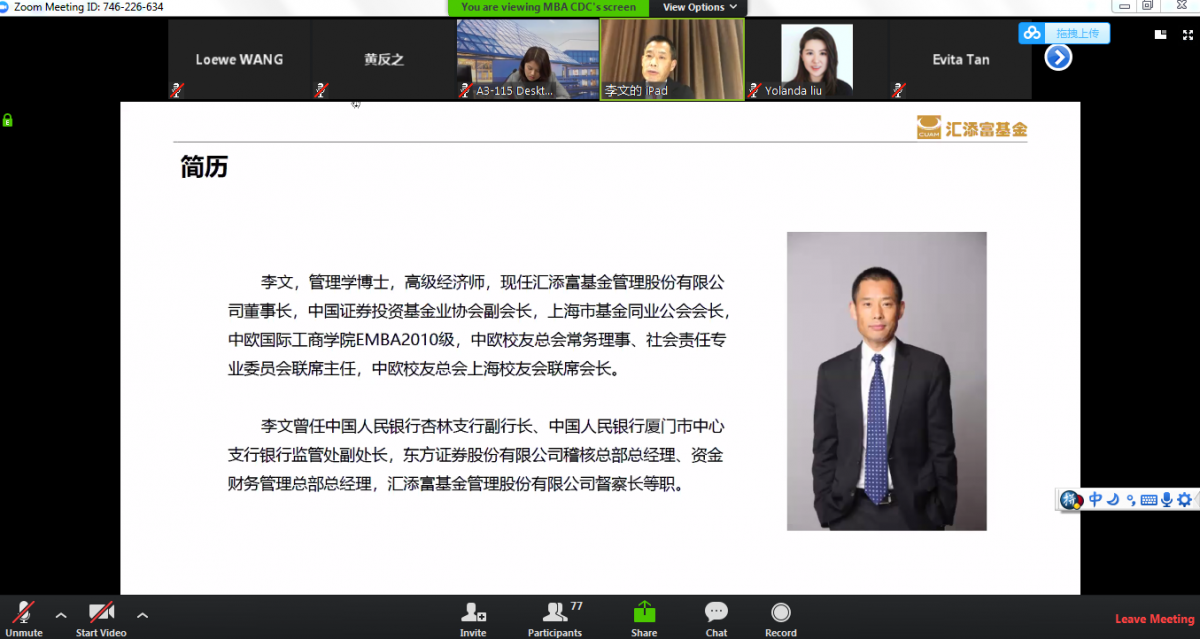Enter full screen mode icon
Image resolution: width=1200 pixels, height=639 pixels.
click(x=1186, y=34)
